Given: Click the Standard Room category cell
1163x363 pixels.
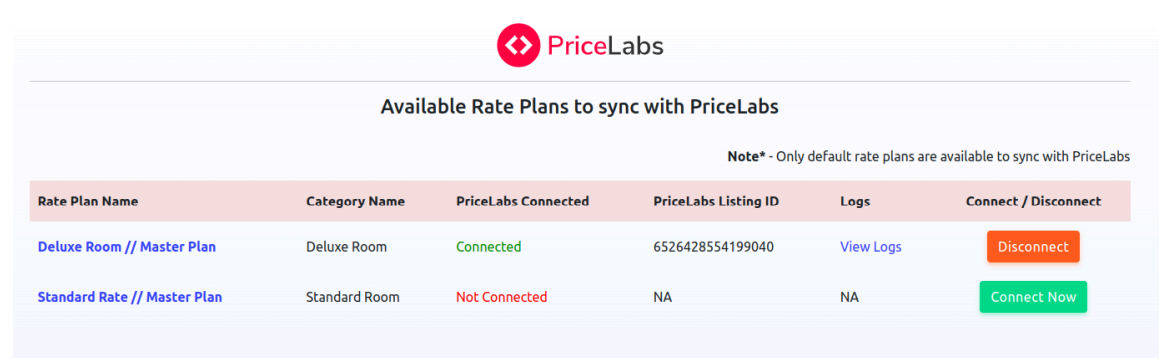Looking at the screenshot, I should coord(353,297).
